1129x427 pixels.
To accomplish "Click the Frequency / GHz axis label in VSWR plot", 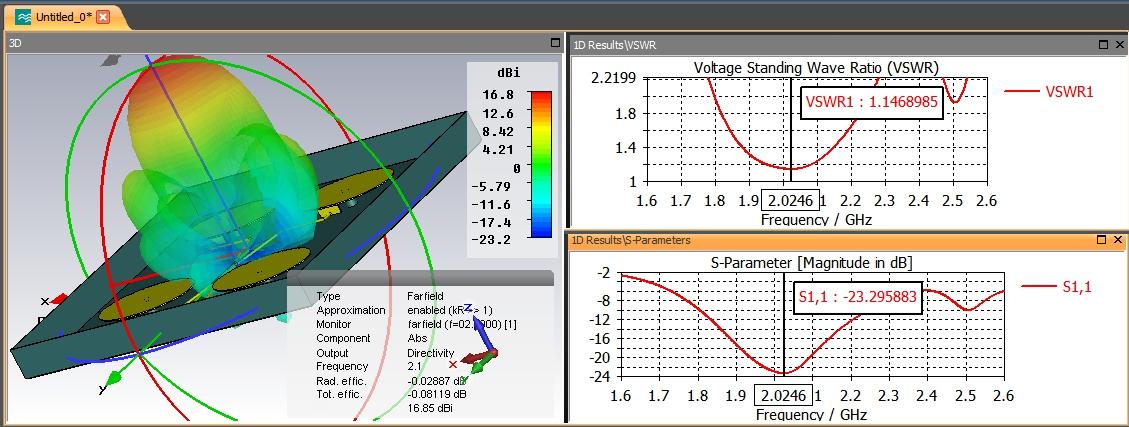I will pos(816,219).
